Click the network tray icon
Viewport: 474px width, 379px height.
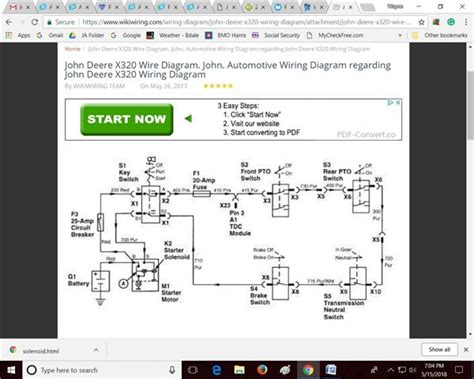402,370
